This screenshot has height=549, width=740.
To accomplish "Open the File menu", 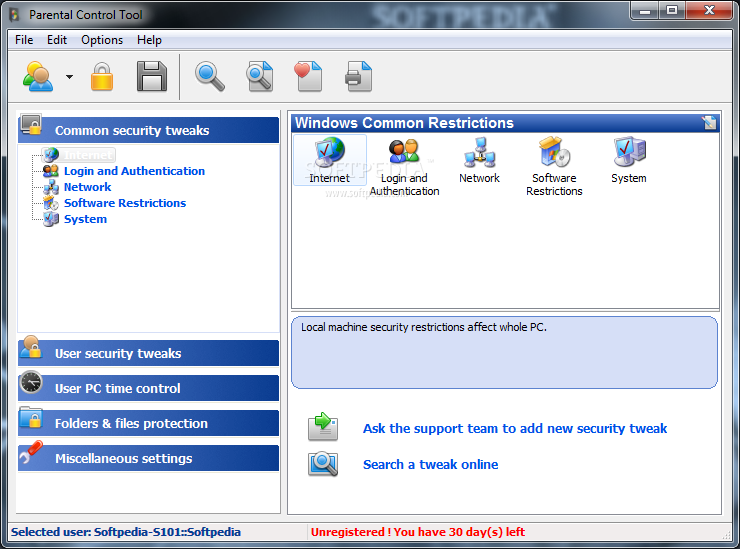I will coord(24,40).
